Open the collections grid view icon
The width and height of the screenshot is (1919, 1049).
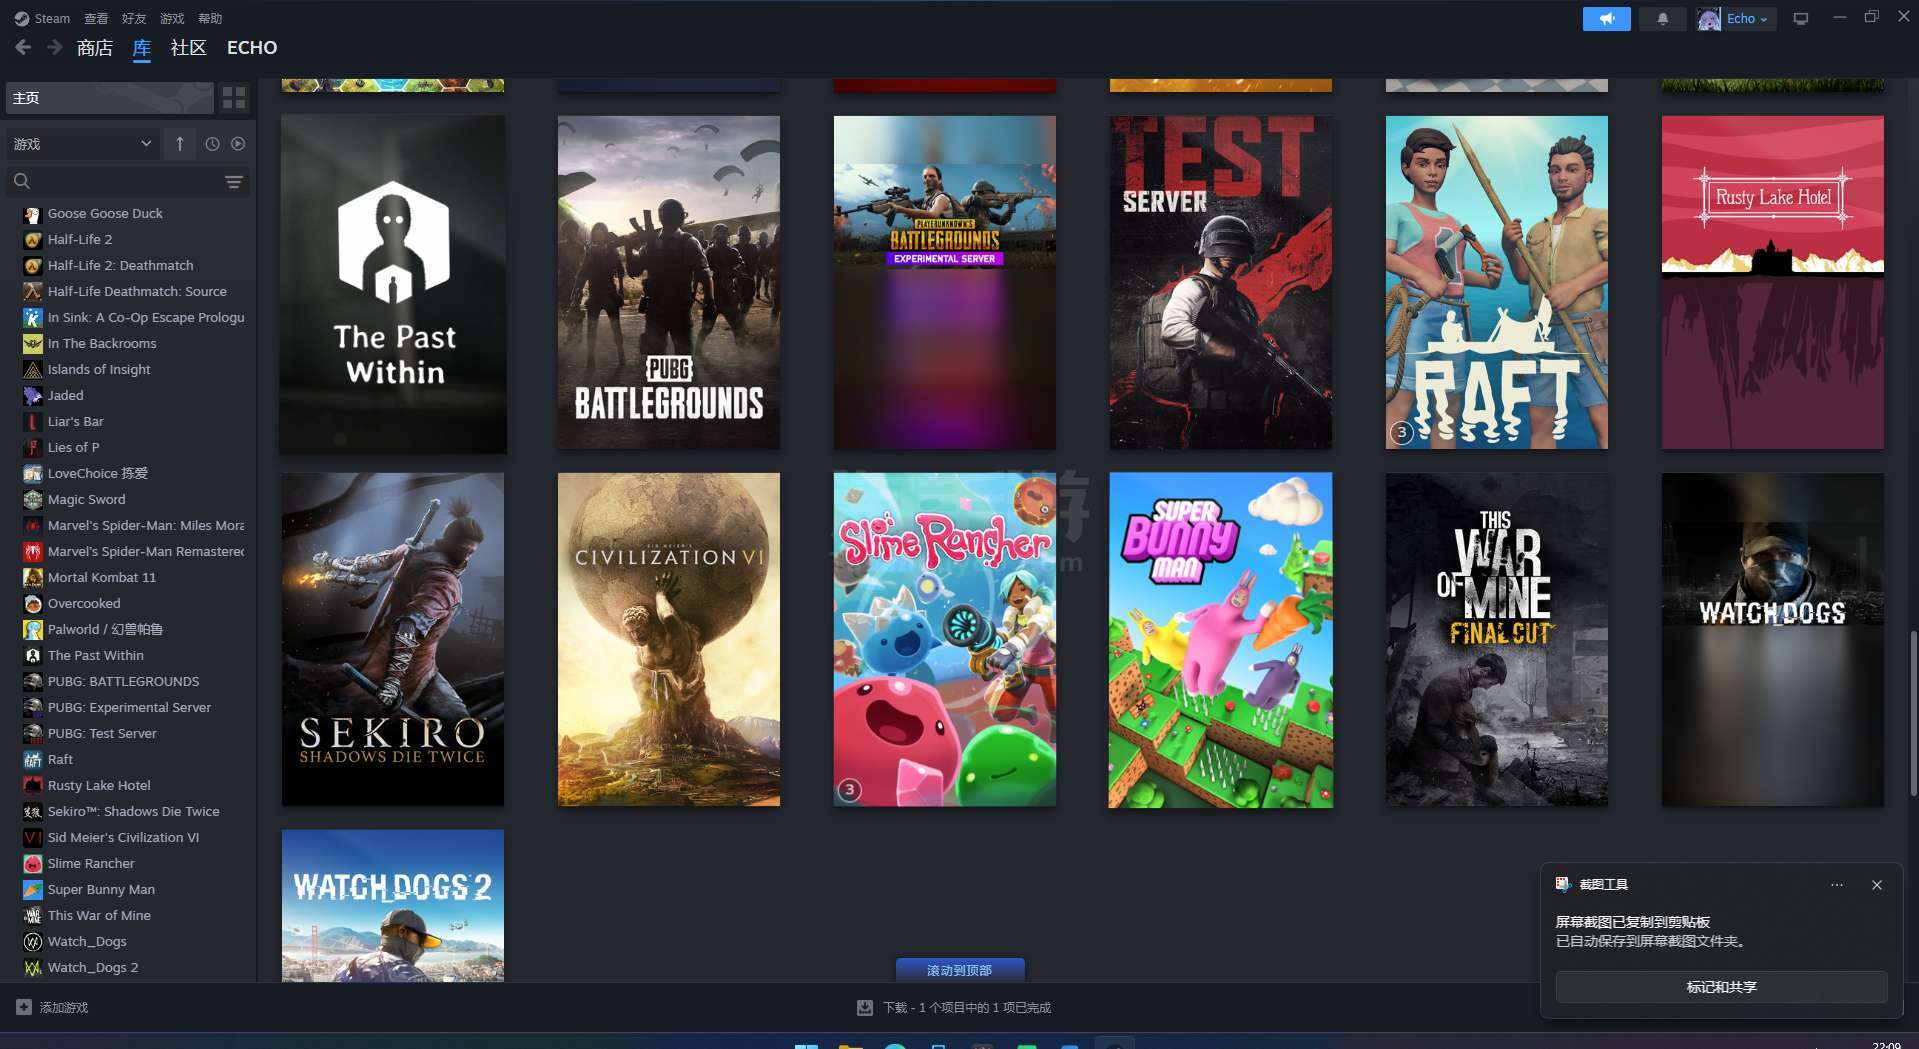pyautogui.click(x=234, y=97)
